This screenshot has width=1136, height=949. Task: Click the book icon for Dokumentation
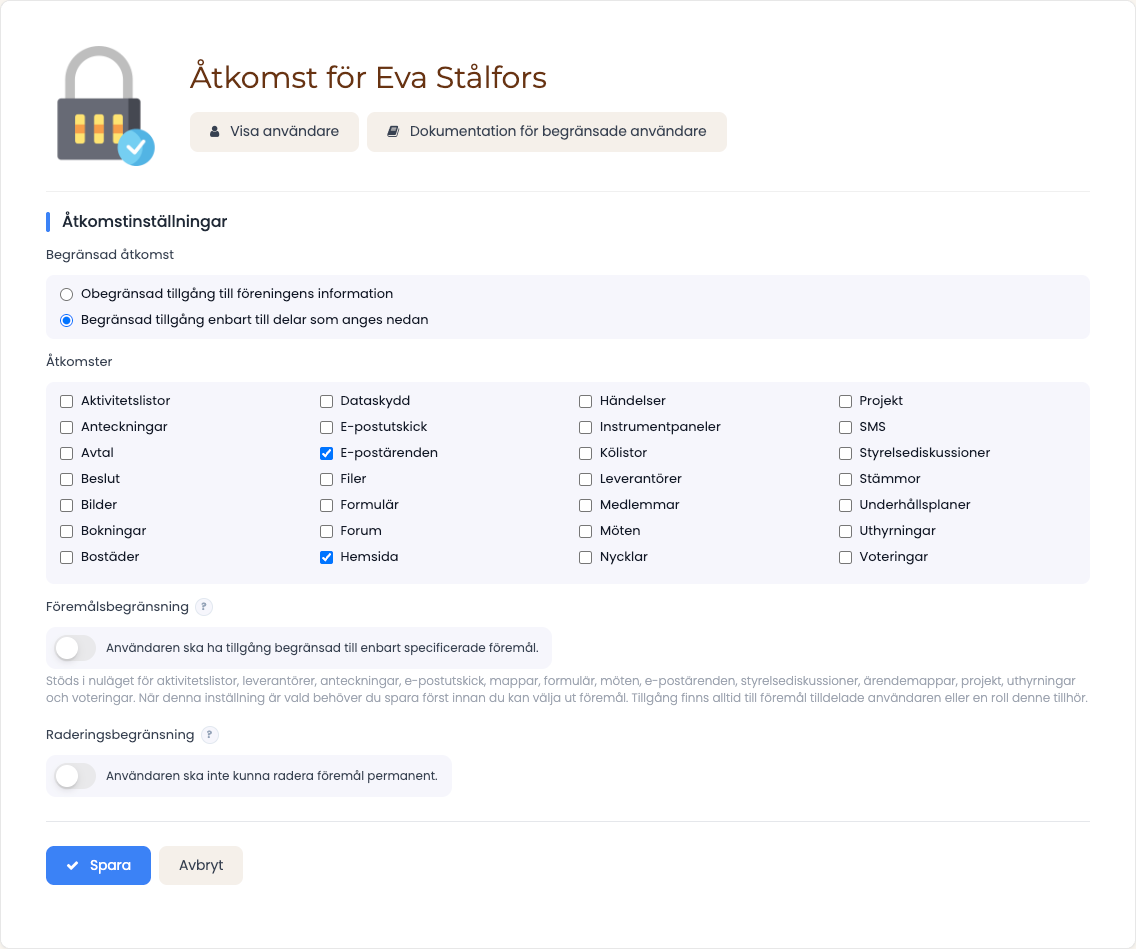(393, 132)
